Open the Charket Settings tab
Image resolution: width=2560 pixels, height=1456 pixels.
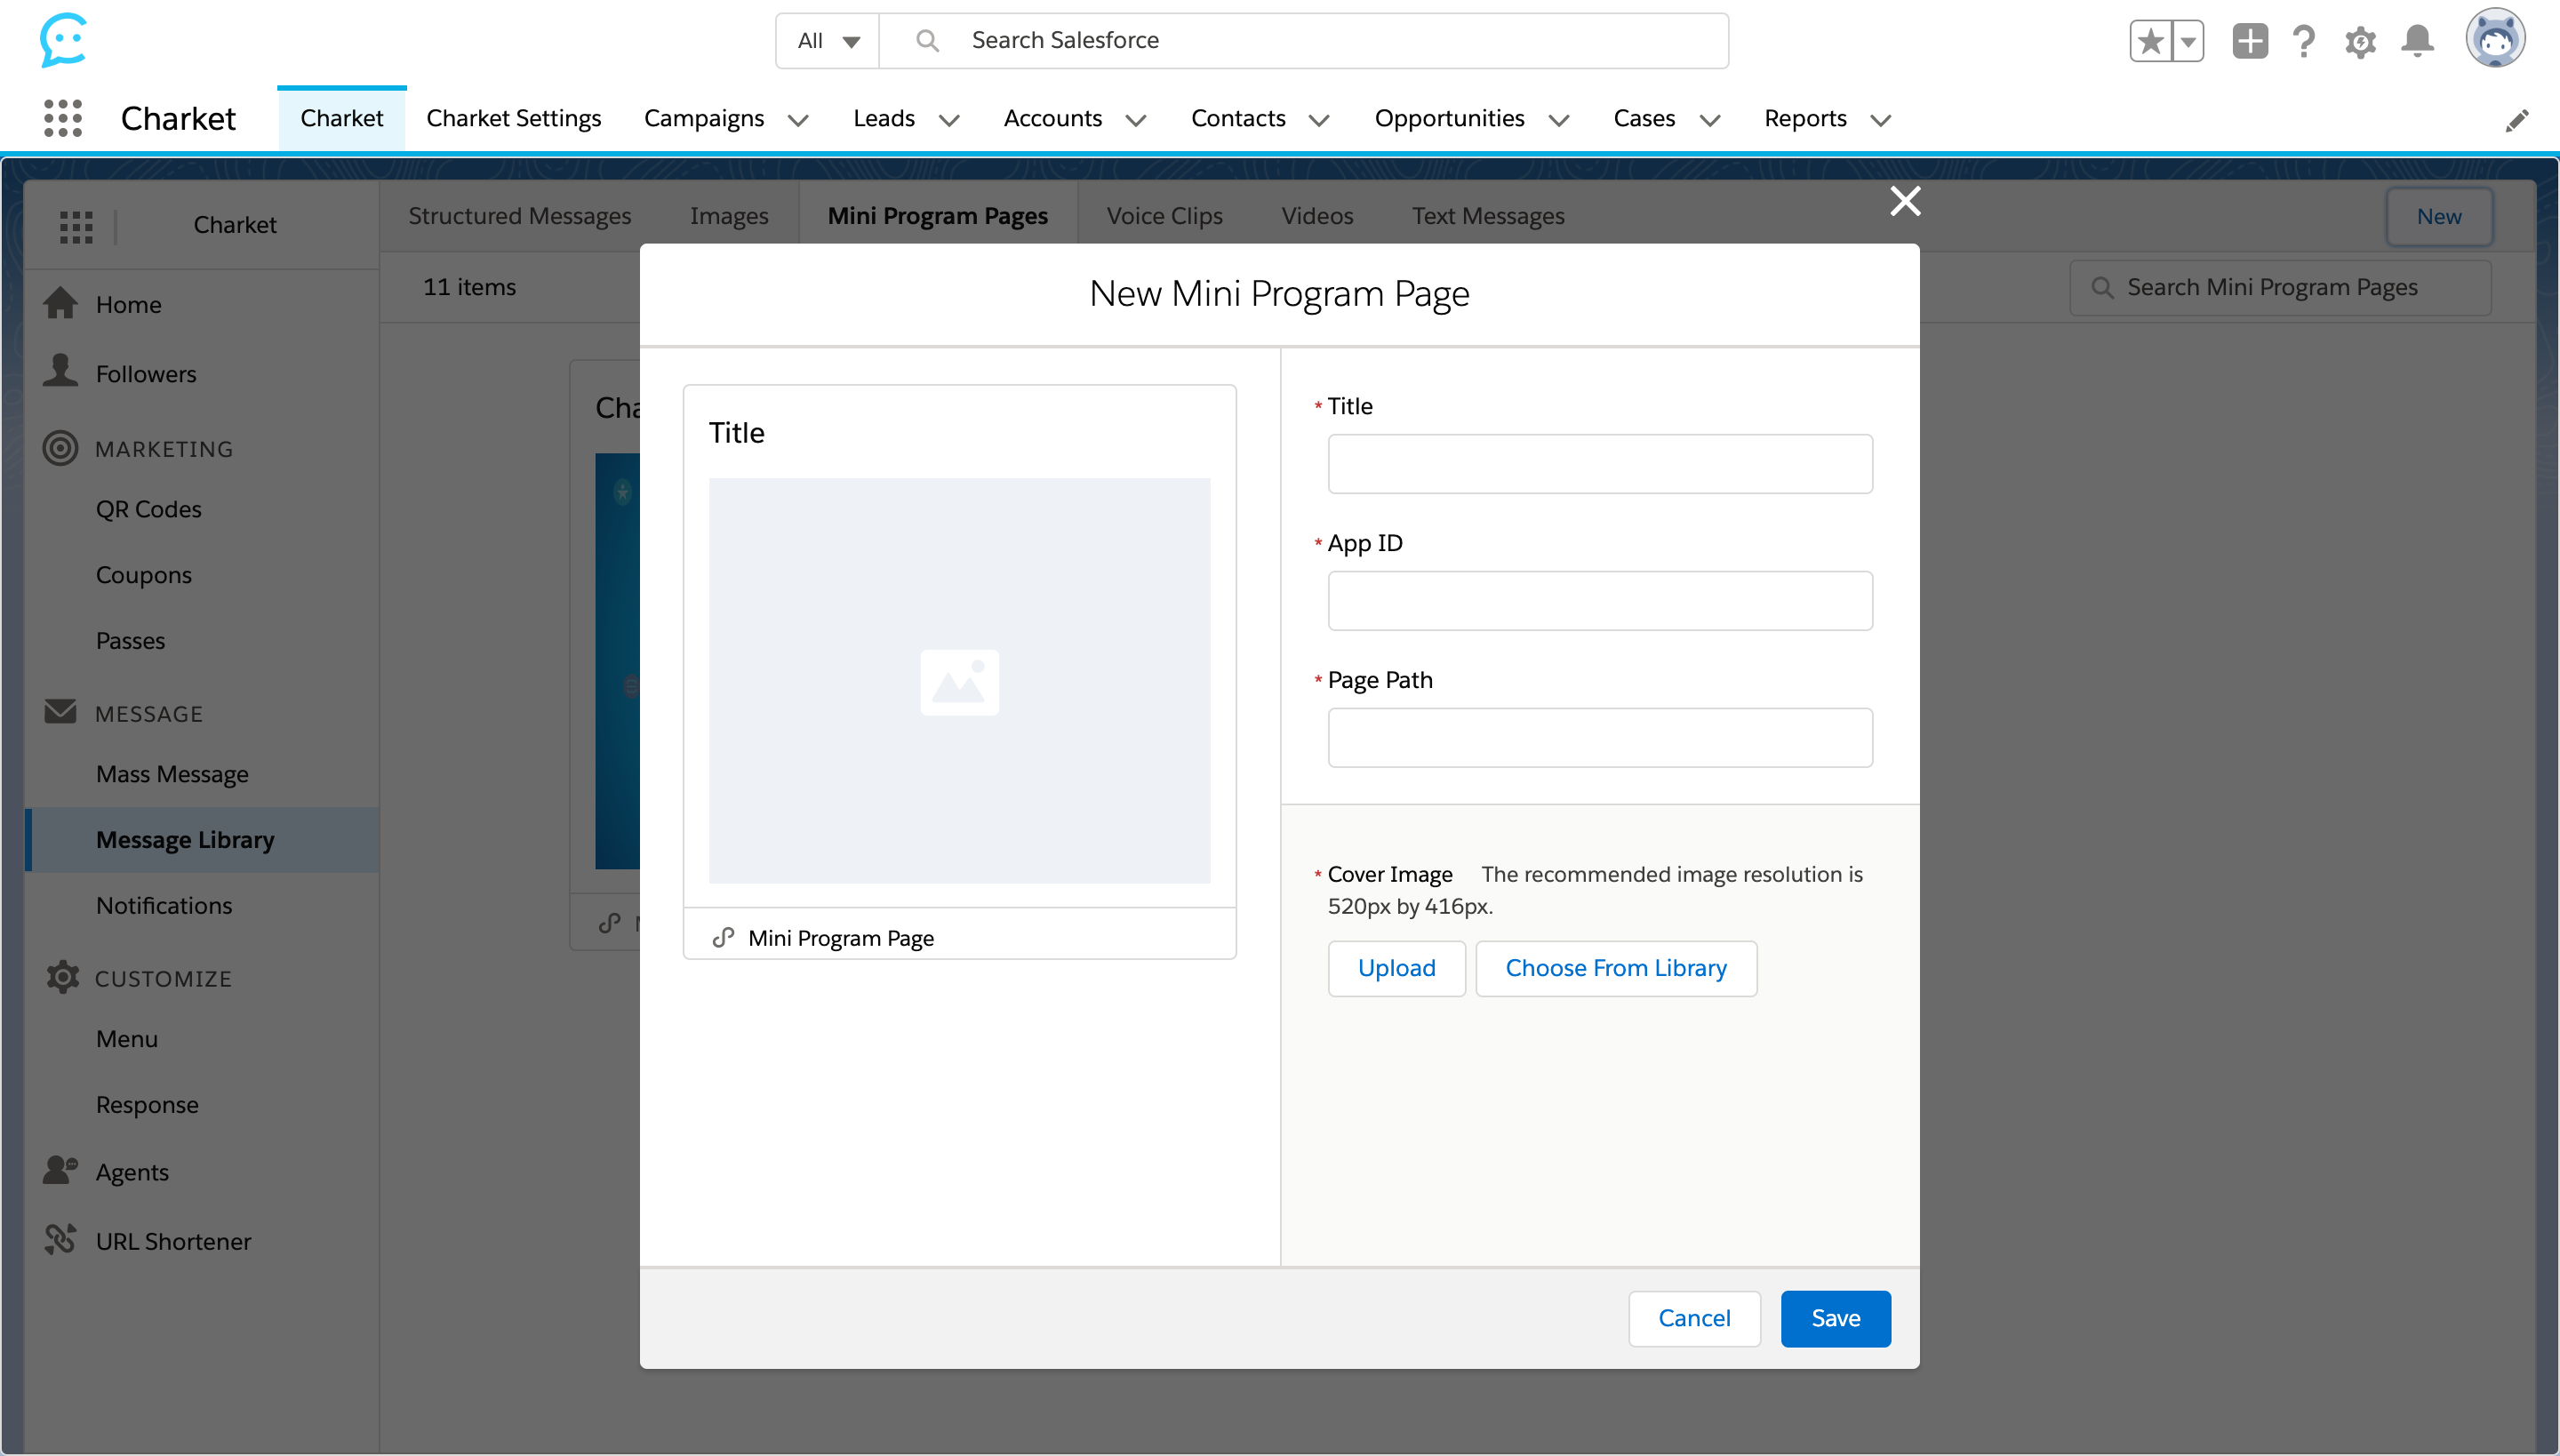[x=513, y=118]
